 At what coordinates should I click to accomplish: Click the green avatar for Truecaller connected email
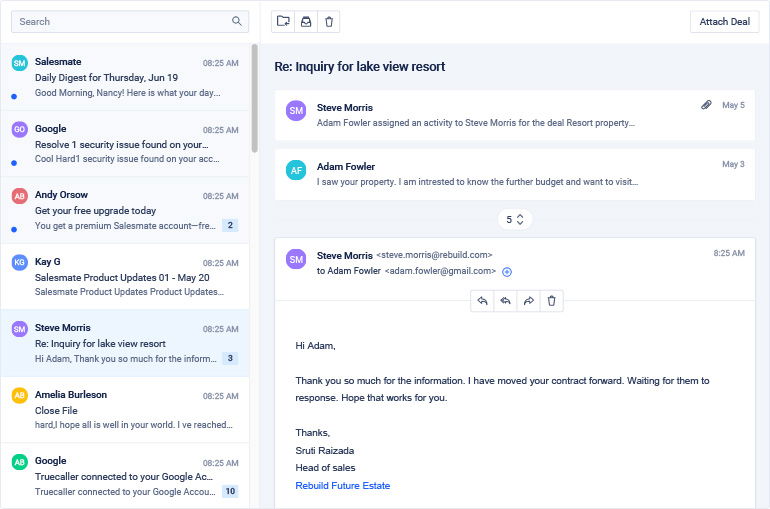20,462
